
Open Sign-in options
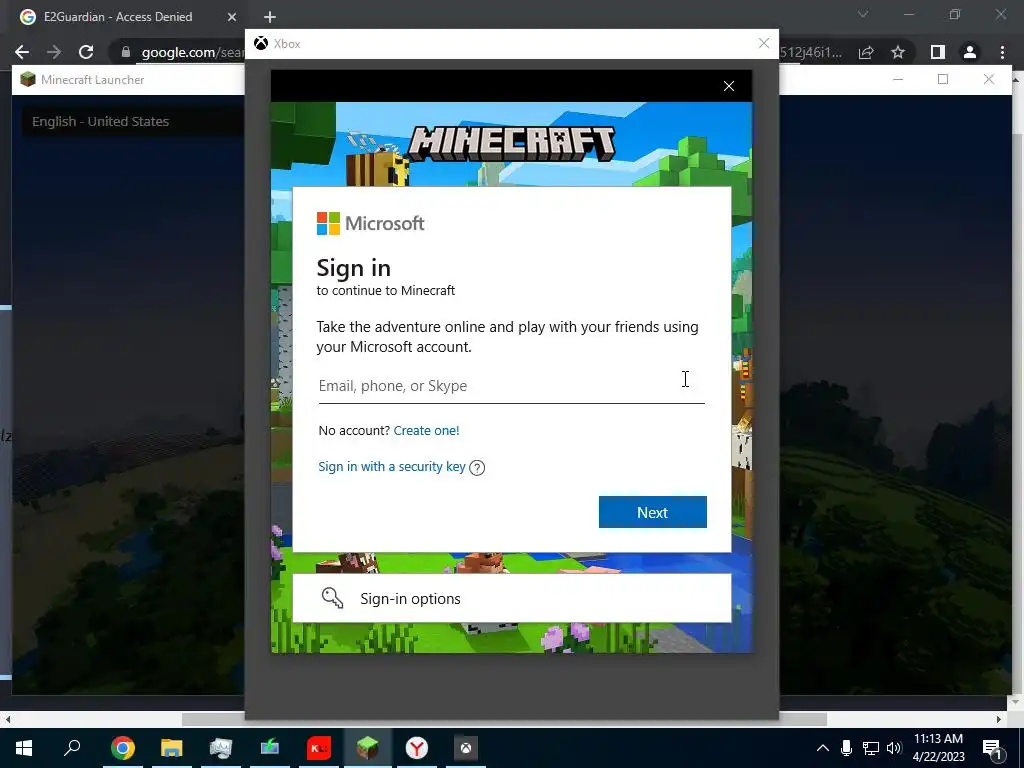click(x=512, y=598)
